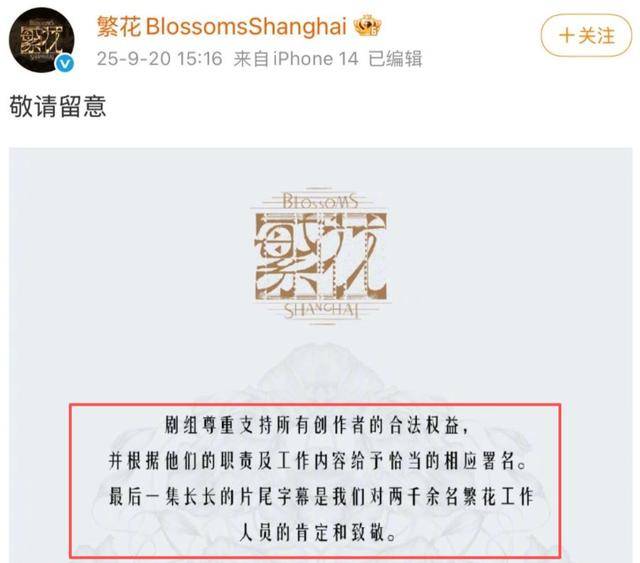
Task: Click the gold 繁花 logo in image
Action: [320, 256]
